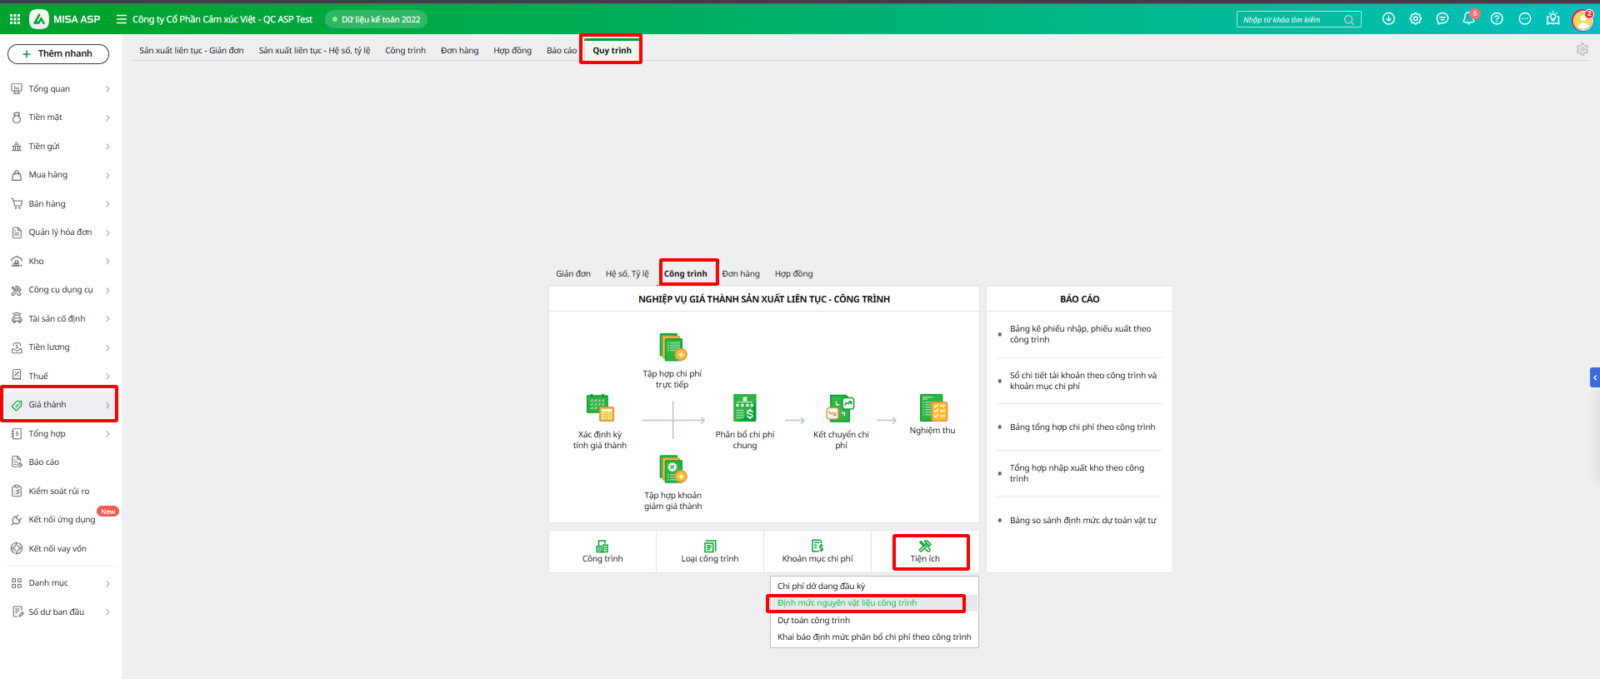Click the Nghiệm thu icon
Image resolution: width=1600 pixels, height=679 pixels.
[932, 408]
